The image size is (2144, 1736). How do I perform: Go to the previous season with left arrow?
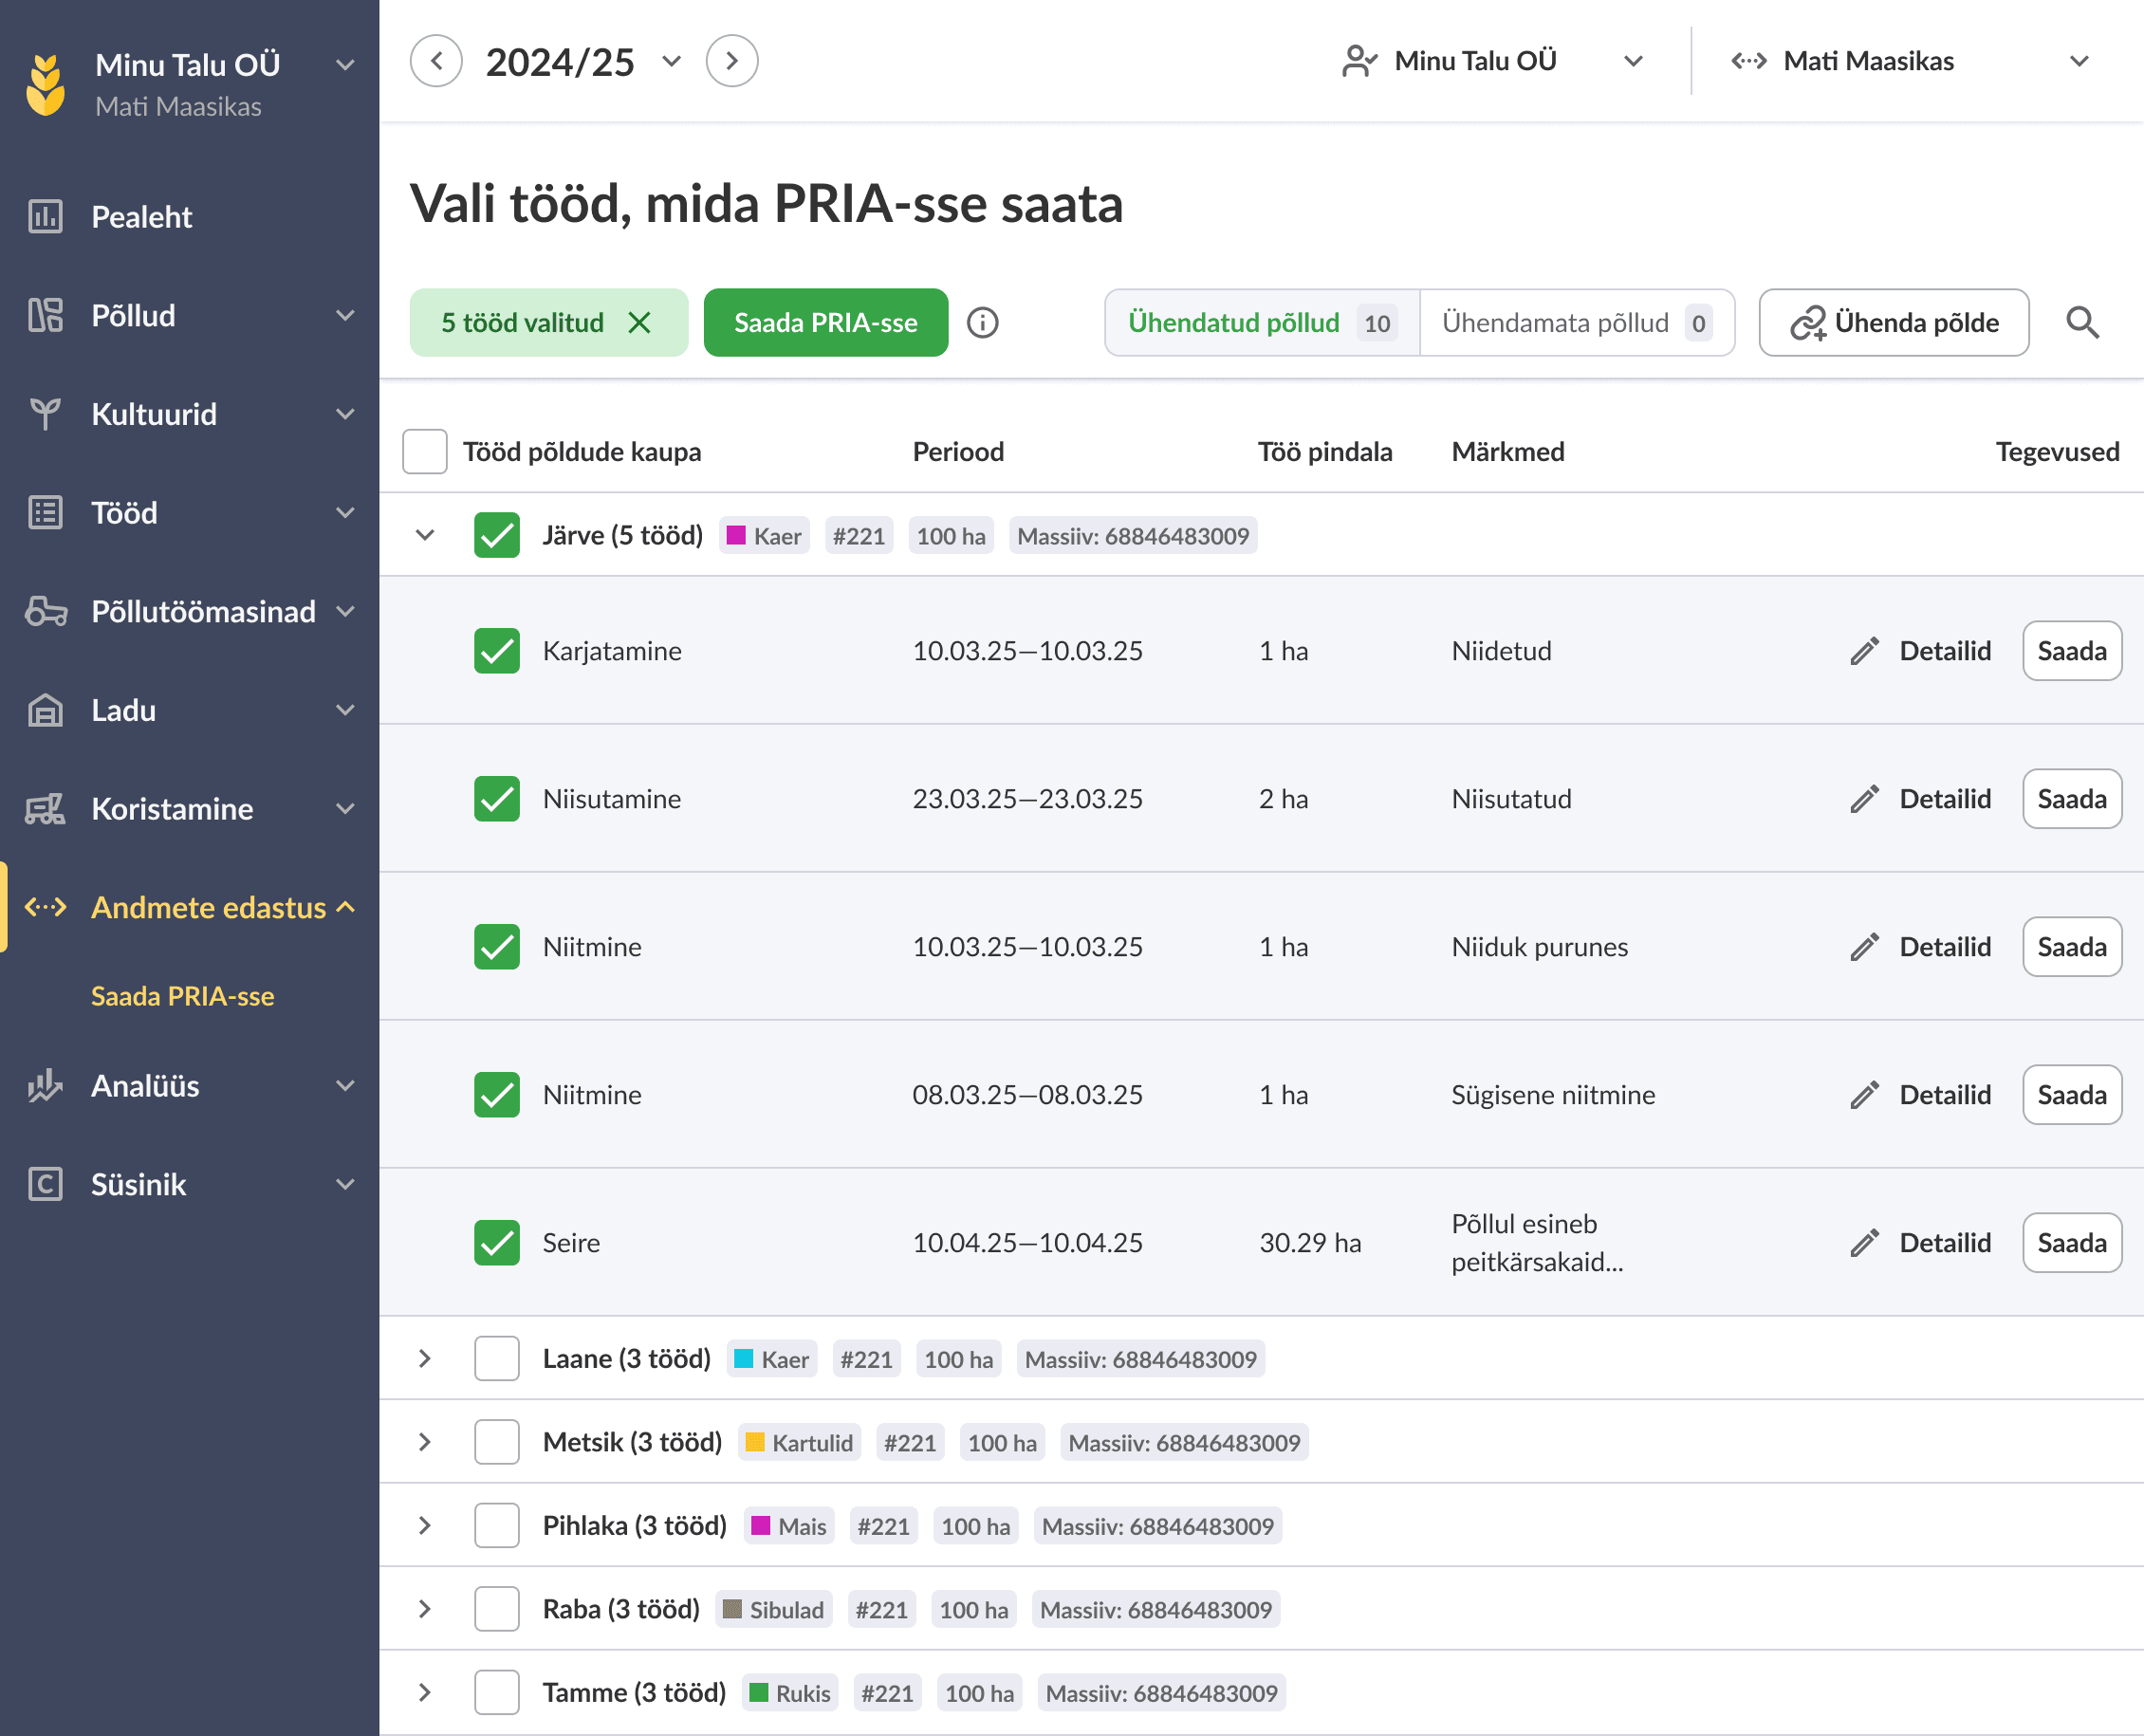436,61
